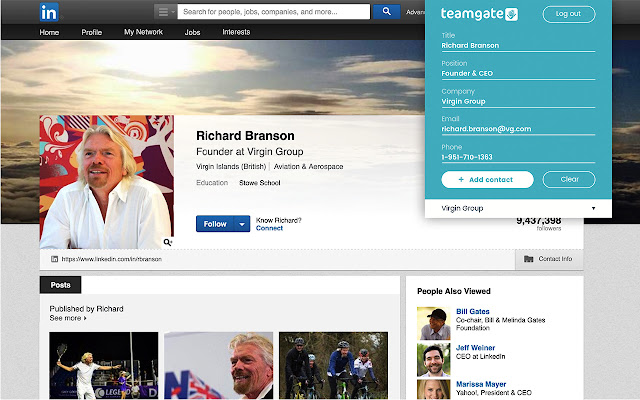This screenshot has height=400, width=640.
Task: Click Bill Gates photo thumbnail
Action: coord(433,323)
